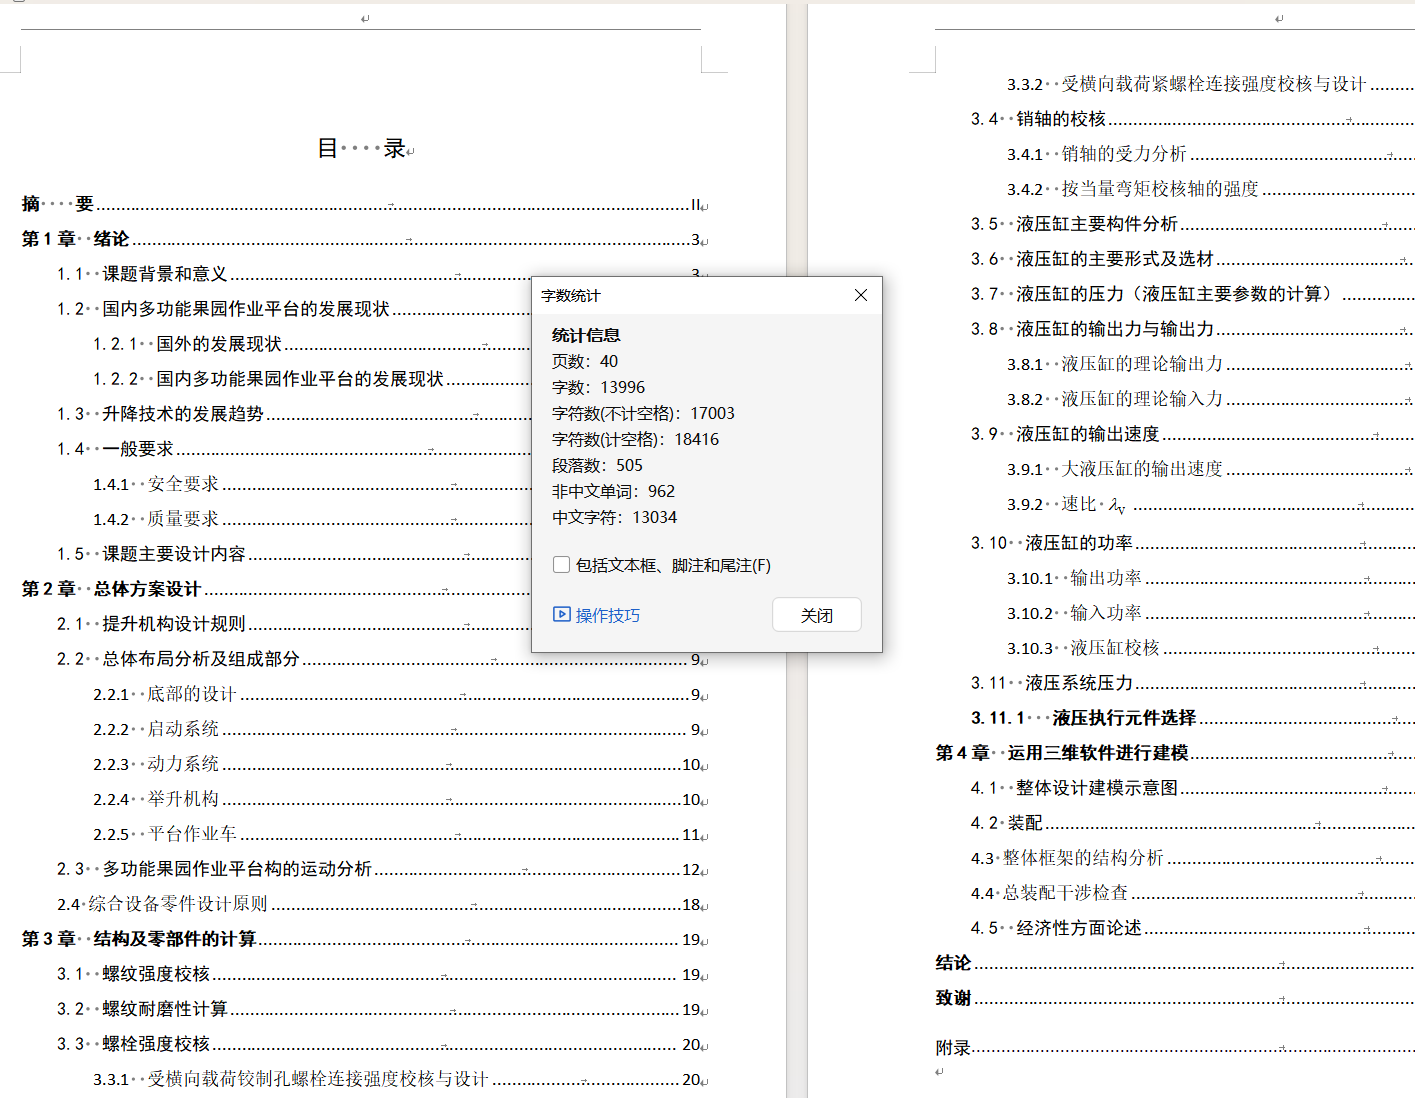1415x1098 pixels.
Task: Open the 操作技巧 link
Action: (x=608, y=615)
